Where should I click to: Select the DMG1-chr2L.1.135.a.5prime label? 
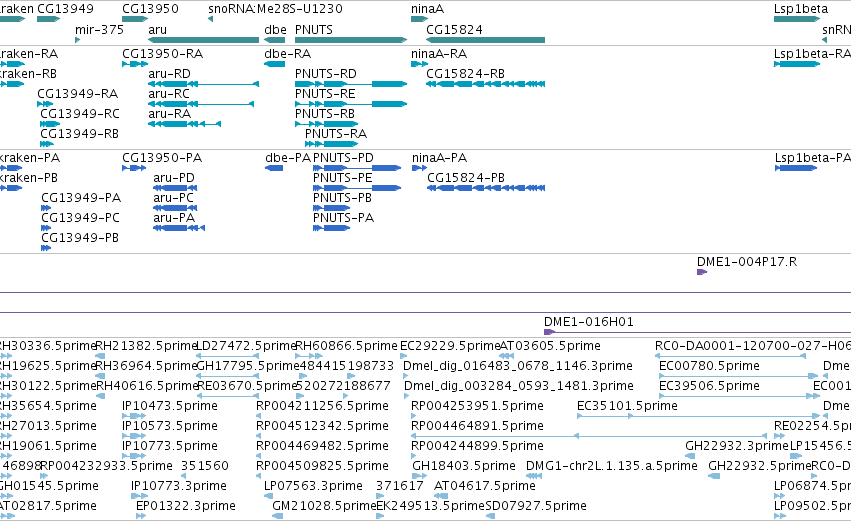(612, 466)
